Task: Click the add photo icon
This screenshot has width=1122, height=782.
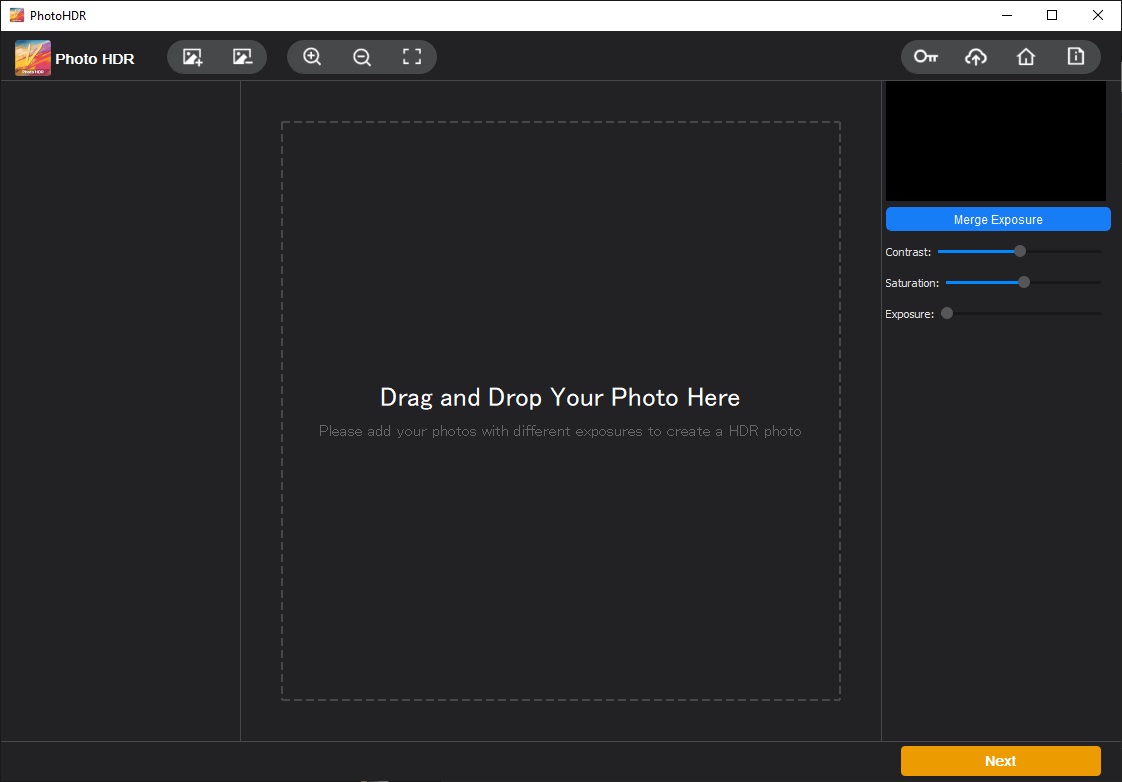Action: point(192,57)
